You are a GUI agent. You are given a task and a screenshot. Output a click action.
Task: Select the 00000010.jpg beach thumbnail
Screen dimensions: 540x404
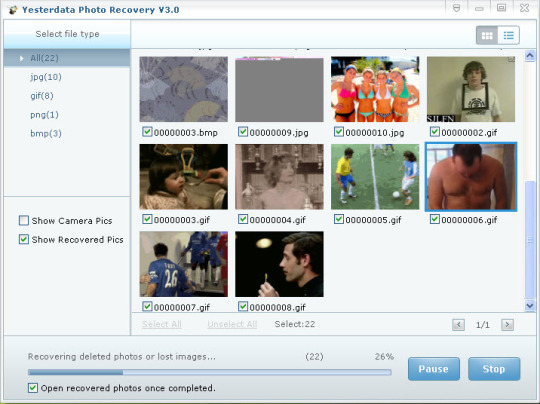375,89
